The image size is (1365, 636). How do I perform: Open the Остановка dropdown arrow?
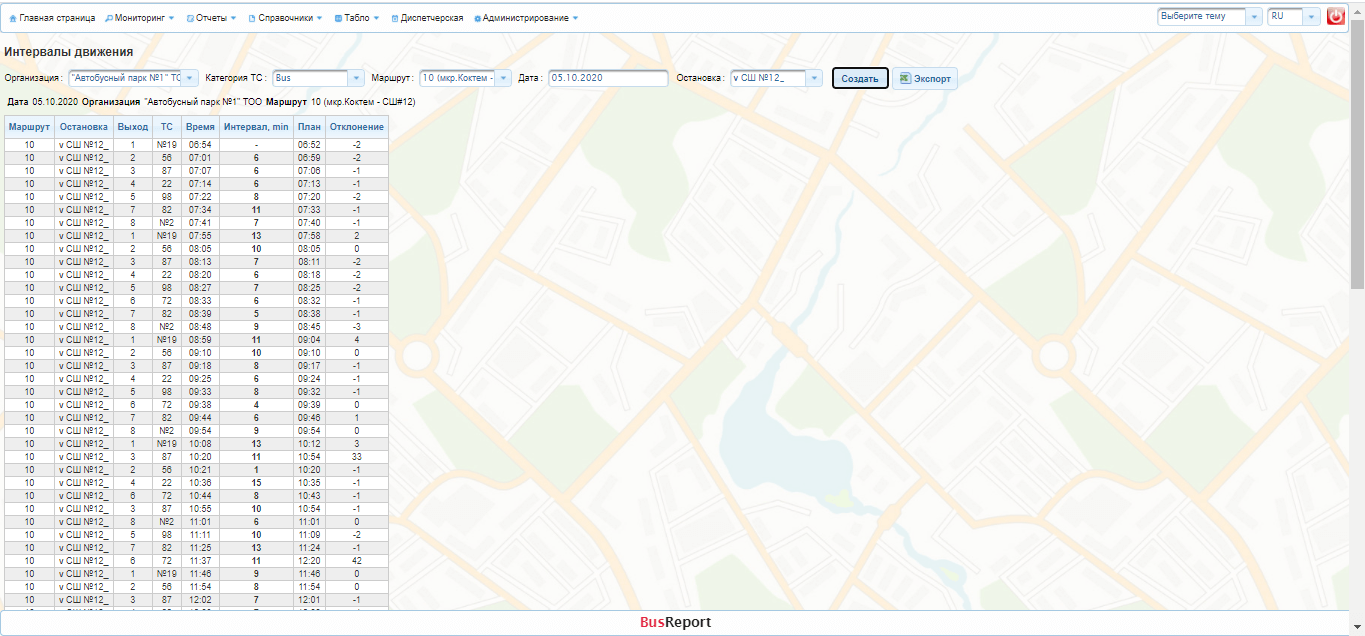[x=814, y=78]
